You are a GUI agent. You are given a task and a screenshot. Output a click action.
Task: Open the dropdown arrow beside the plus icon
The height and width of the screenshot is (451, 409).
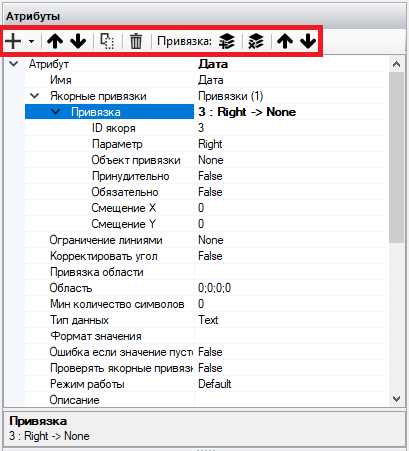[x=31, y=42]
